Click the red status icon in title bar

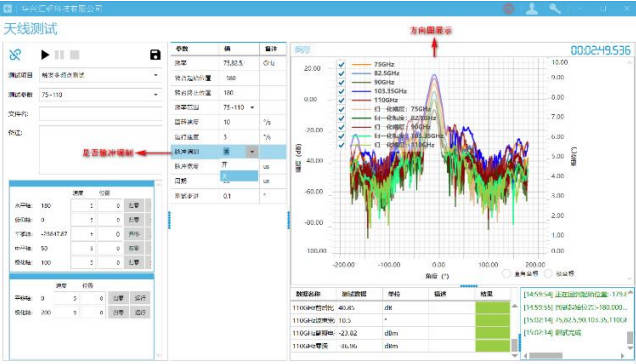(x=509, y=9)
